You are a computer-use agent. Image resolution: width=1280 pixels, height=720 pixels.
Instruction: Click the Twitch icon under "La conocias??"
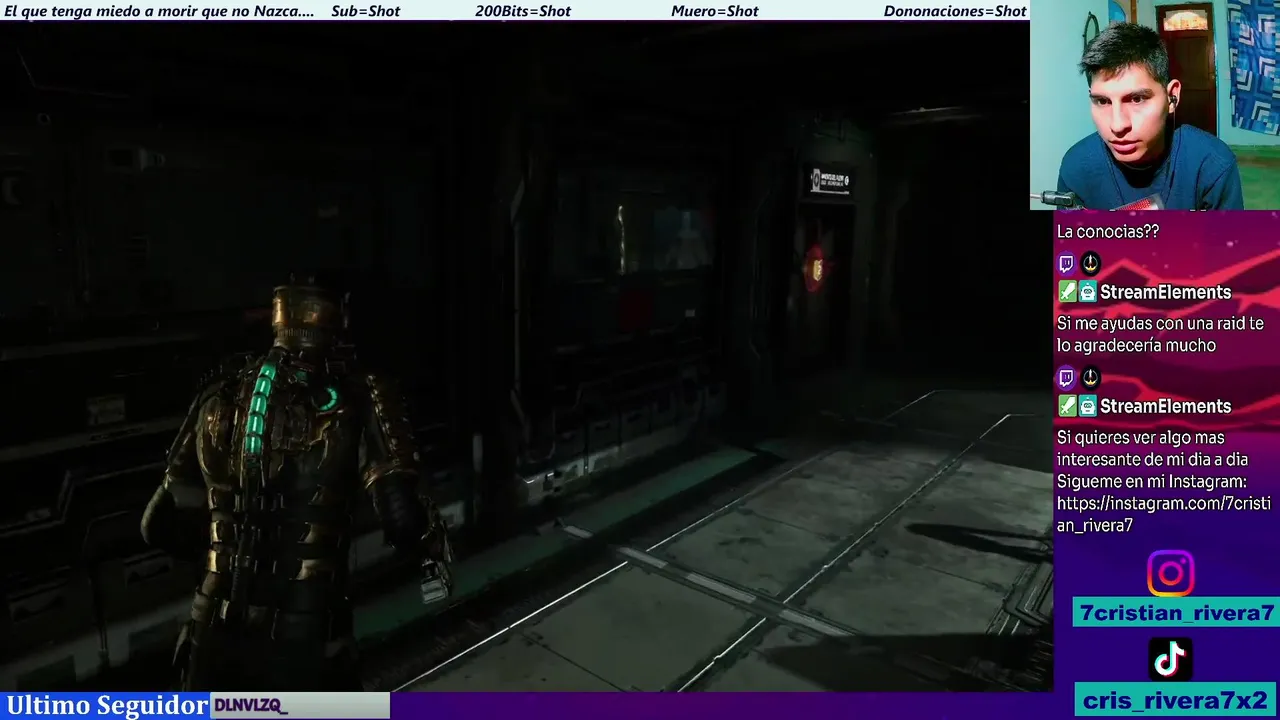[x=1066, y=264]
